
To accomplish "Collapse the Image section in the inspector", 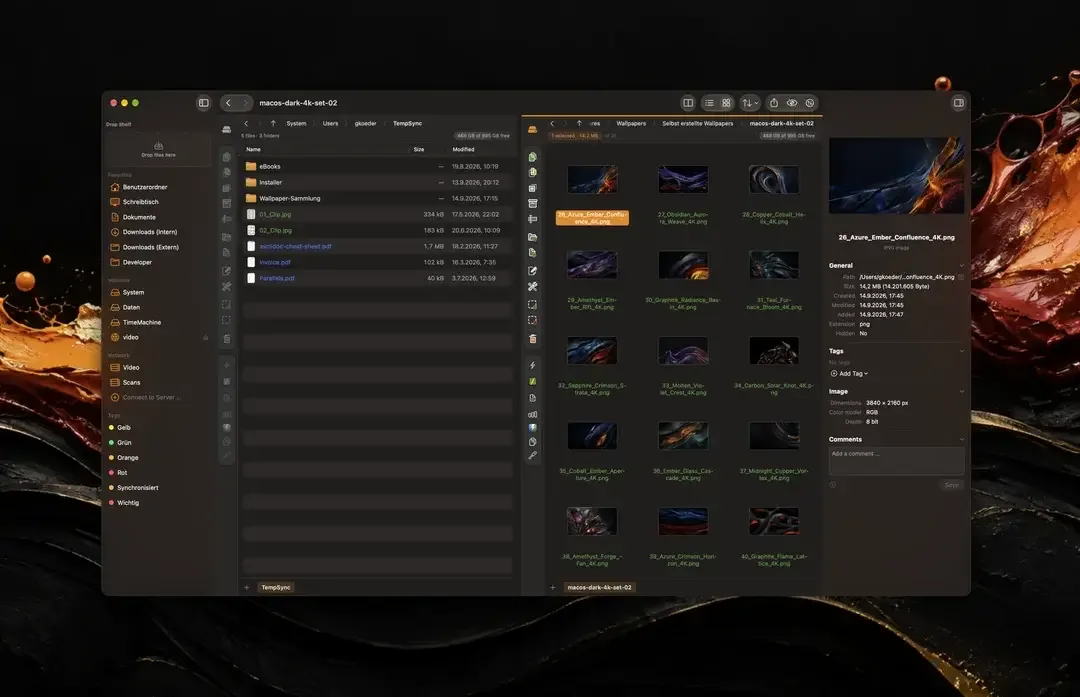I will (x=962, y=391).
